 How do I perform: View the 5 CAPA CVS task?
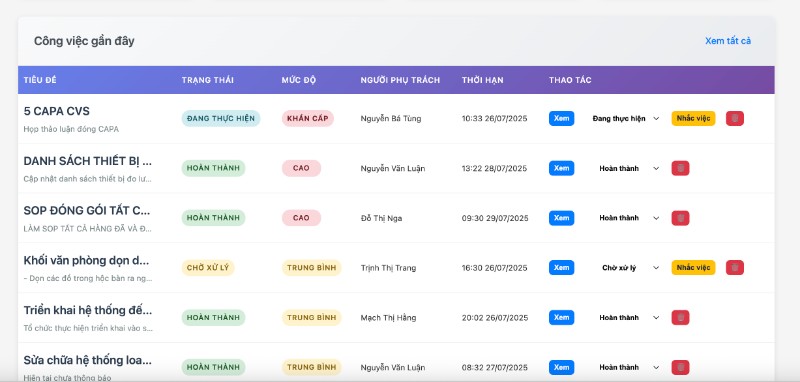click(x=561, y=118)
